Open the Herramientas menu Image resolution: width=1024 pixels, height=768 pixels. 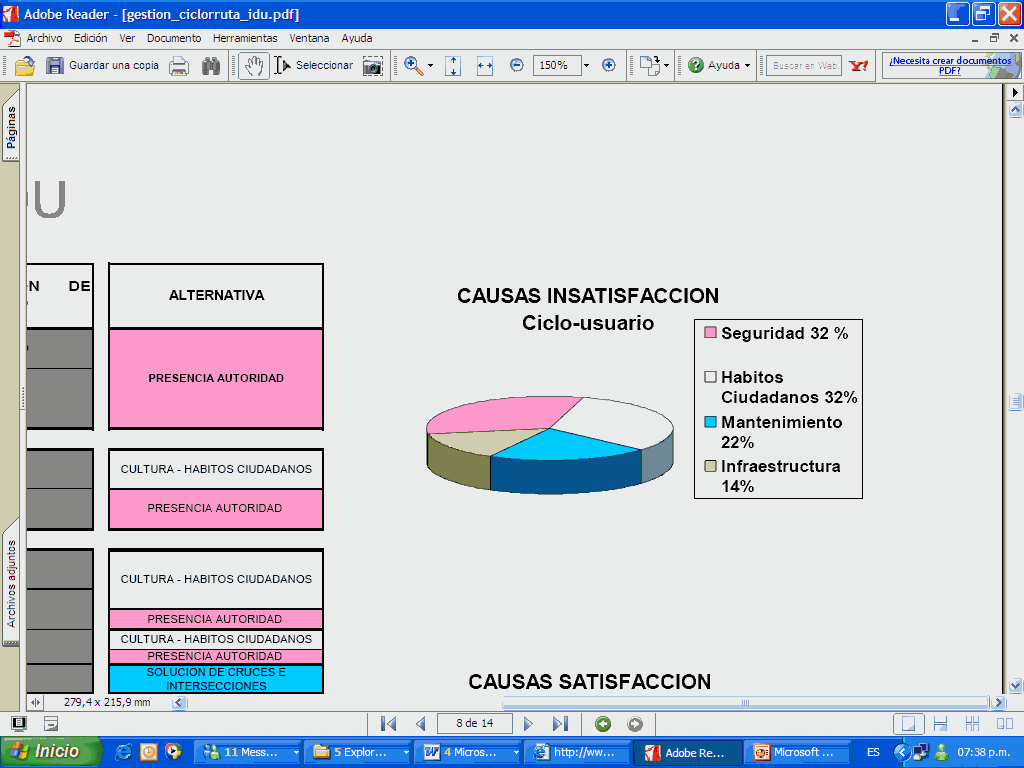245,38
